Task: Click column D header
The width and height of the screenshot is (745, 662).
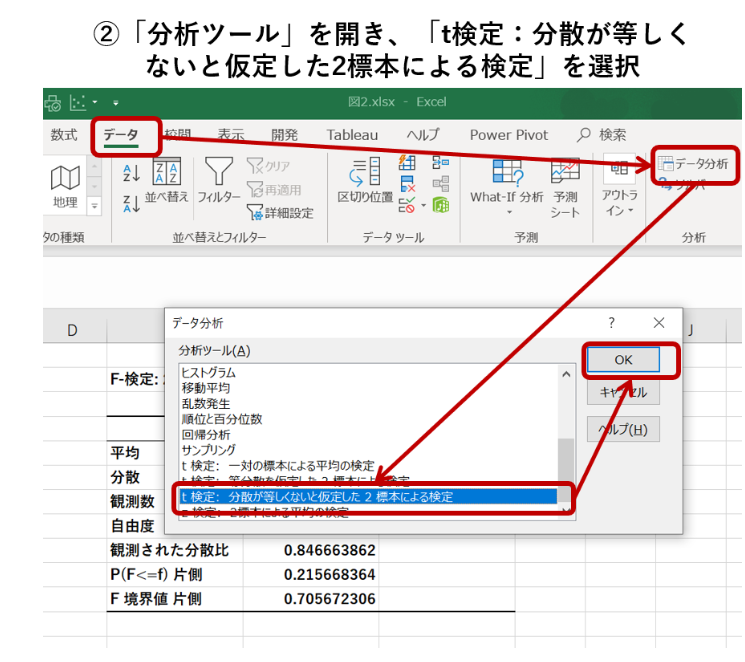Action: (x=72, y=330)
